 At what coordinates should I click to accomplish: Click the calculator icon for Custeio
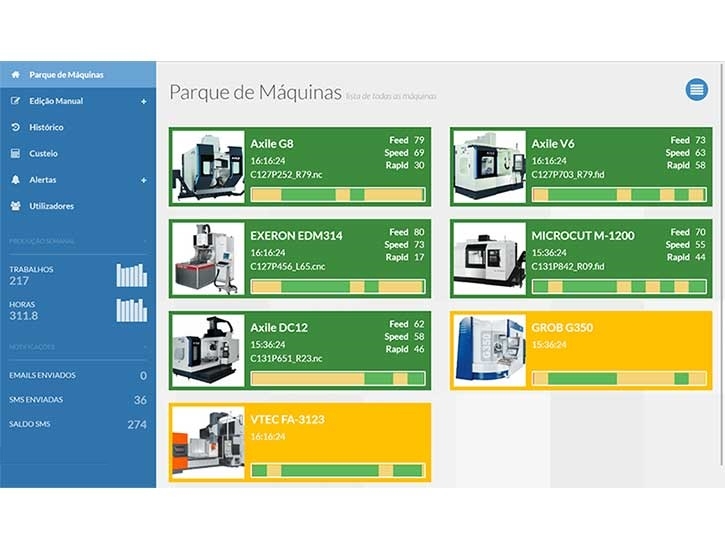point(15,153)
